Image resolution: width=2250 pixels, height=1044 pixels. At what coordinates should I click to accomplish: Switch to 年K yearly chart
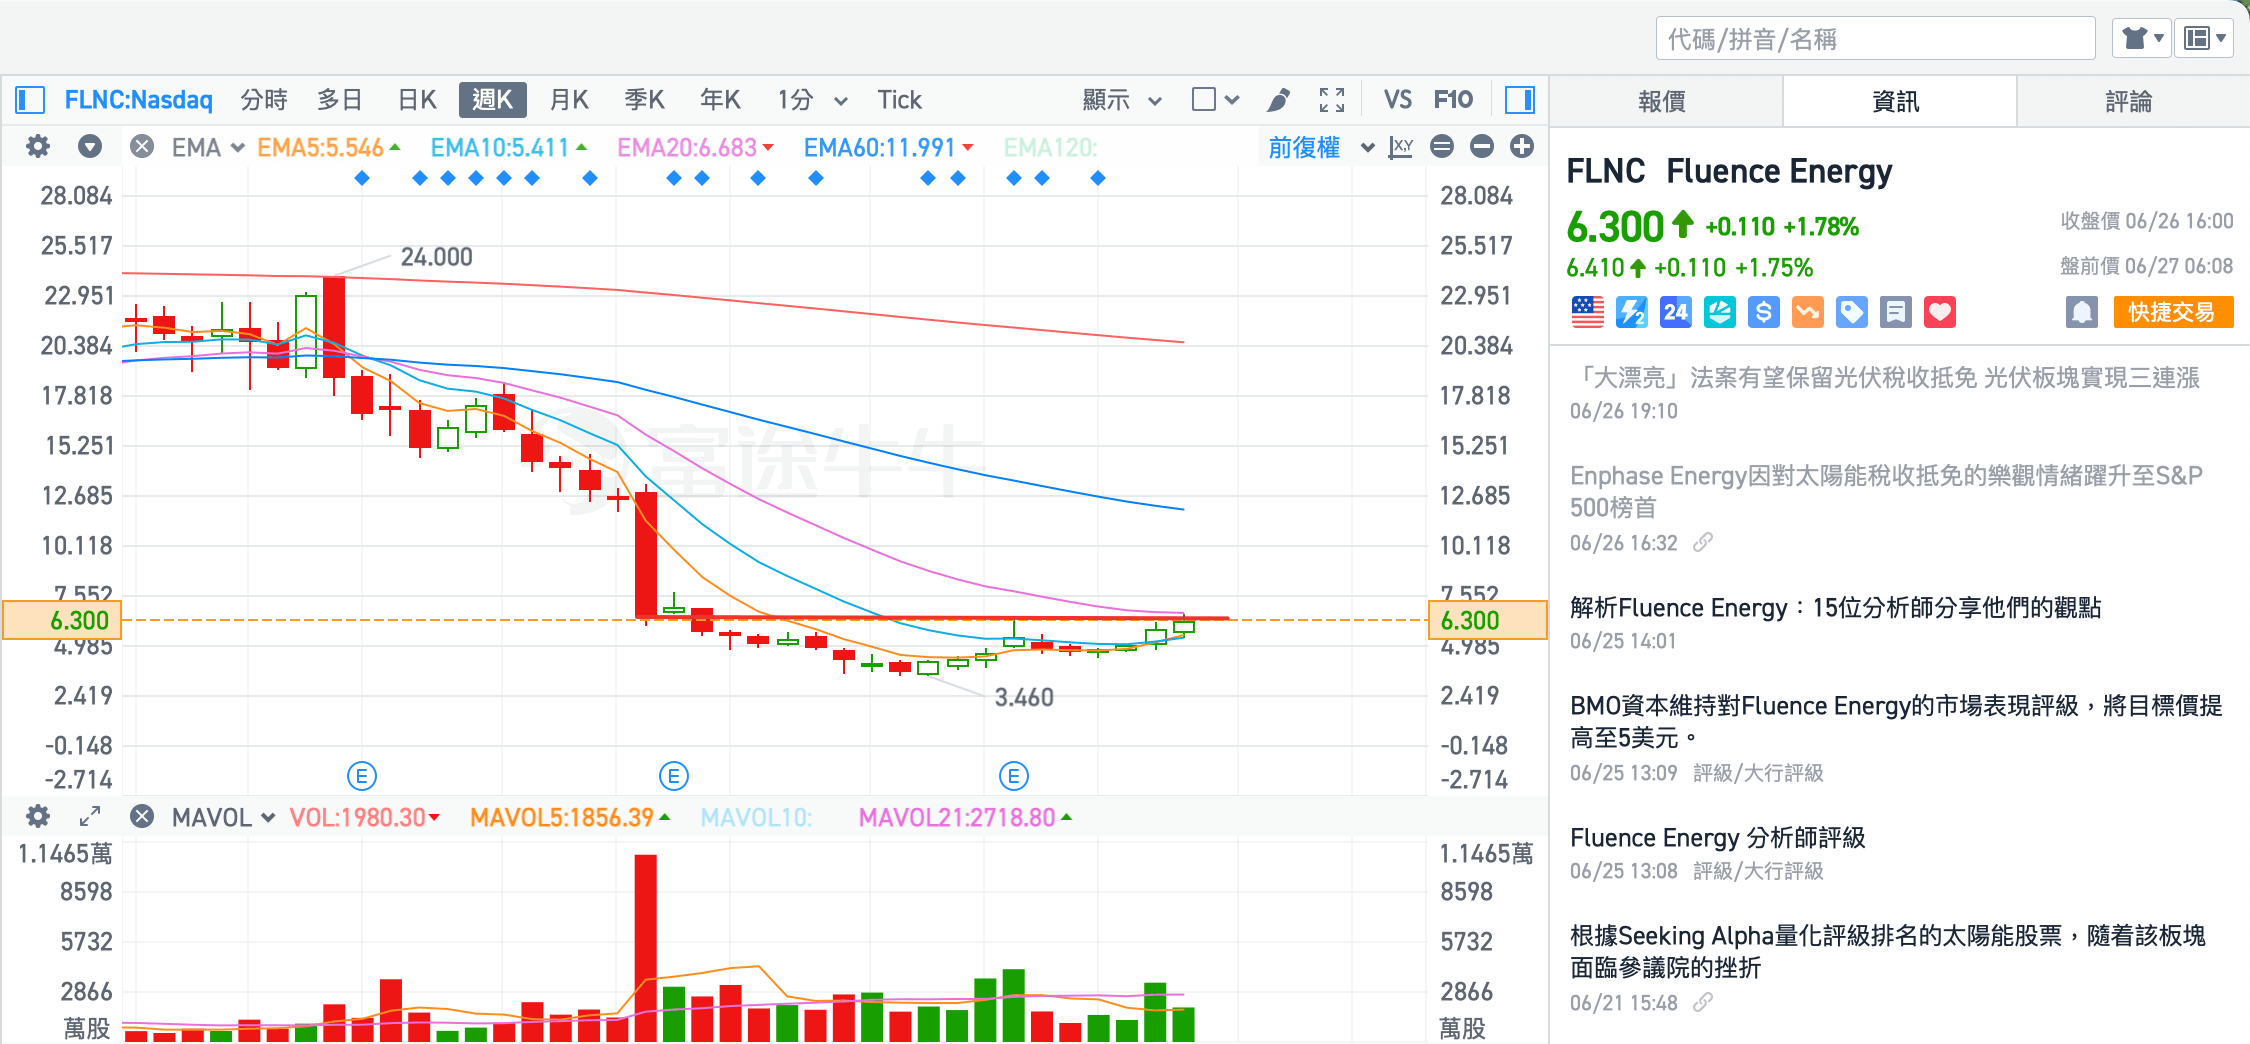point(720,100)
